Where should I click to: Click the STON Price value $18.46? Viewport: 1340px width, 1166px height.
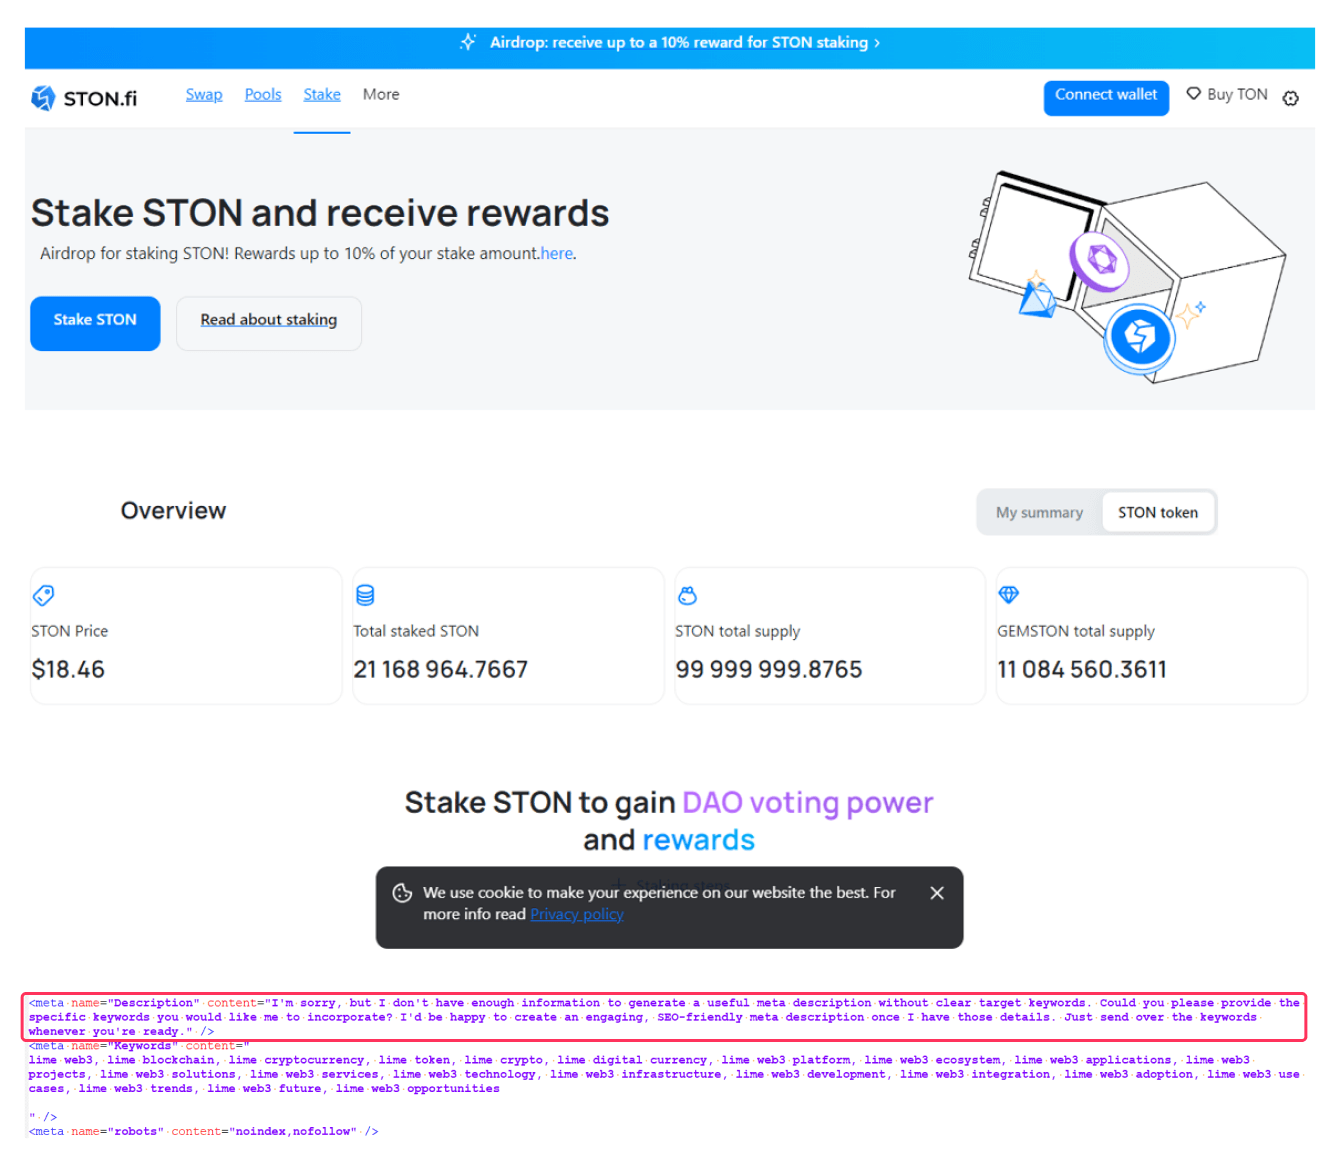click(x=68, y=669)
